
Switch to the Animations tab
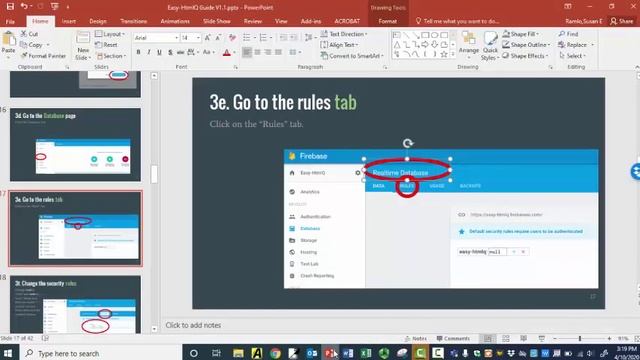pyautogui.click(x=175, y=21)
